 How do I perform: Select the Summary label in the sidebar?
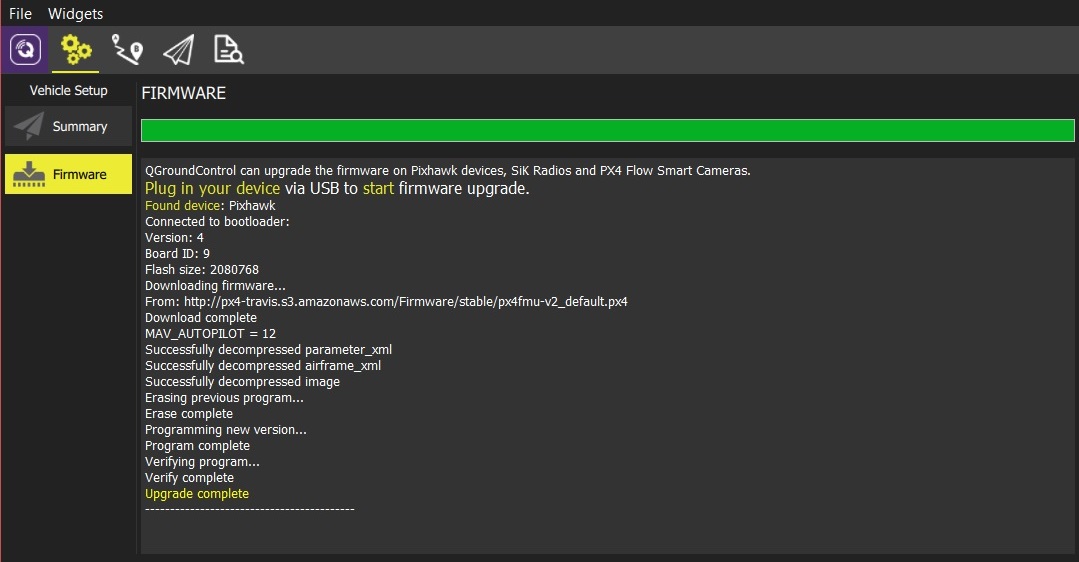(x=80, y=126)
